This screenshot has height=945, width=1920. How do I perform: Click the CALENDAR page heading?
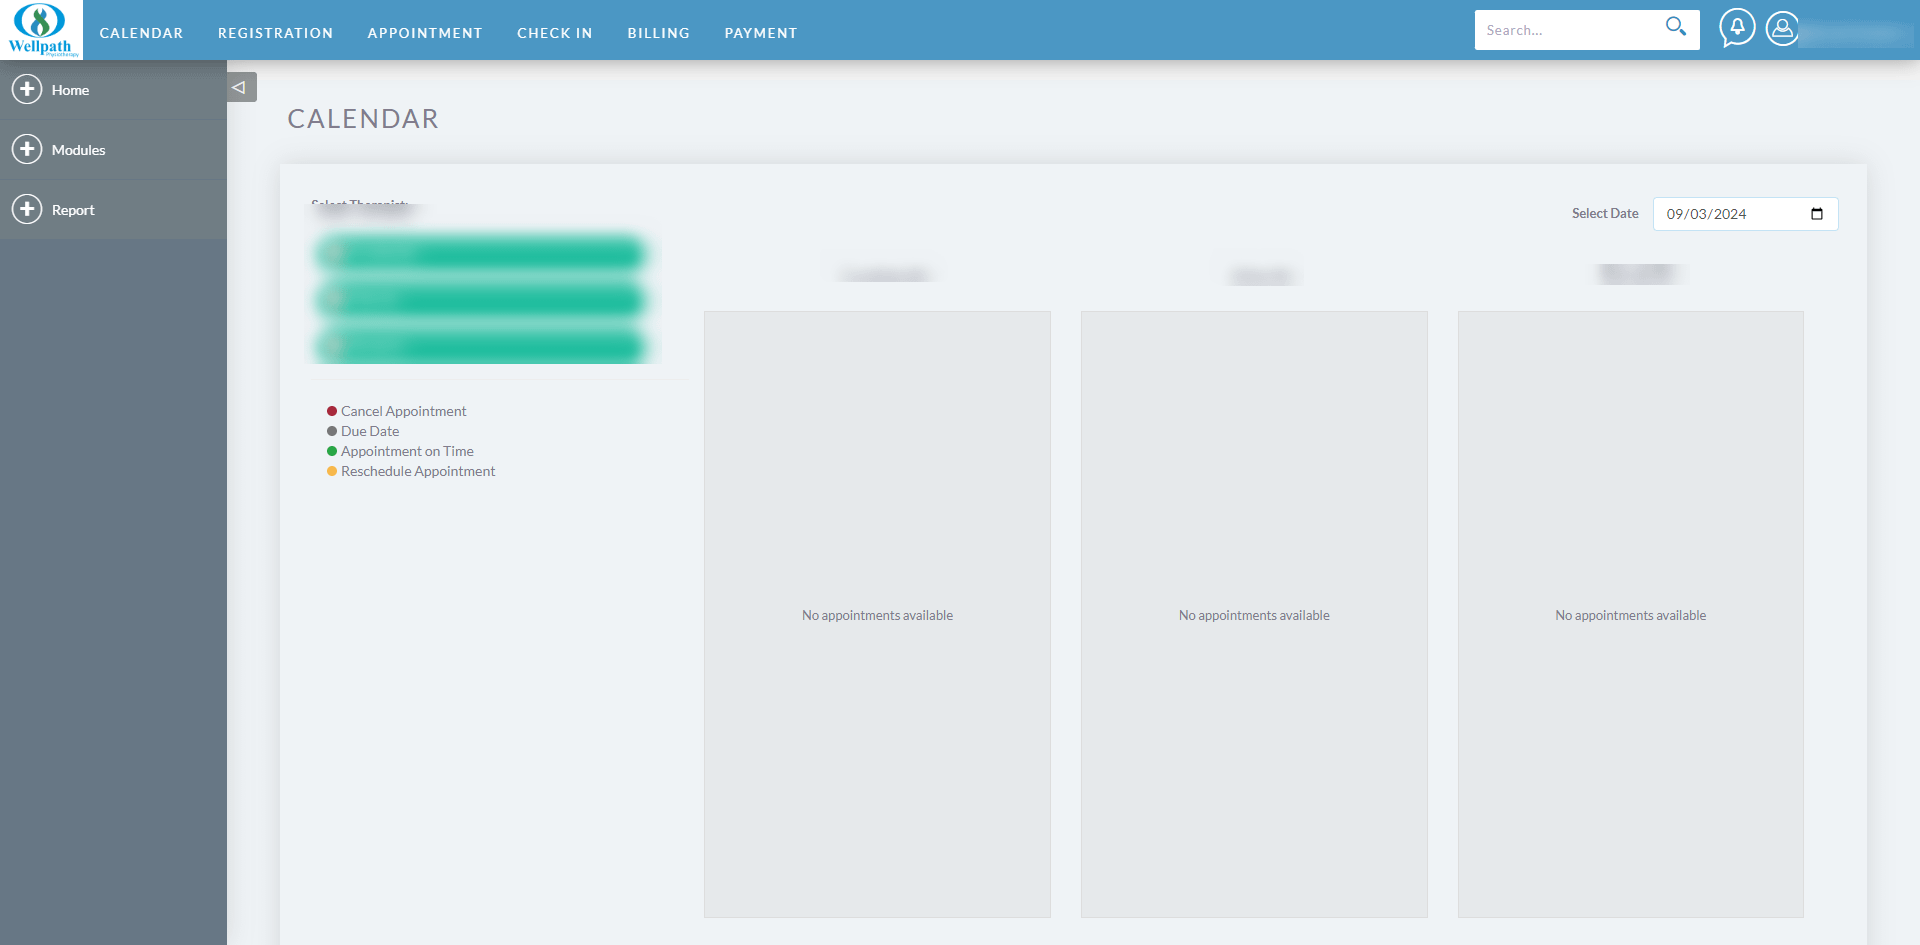pos(363,119)
